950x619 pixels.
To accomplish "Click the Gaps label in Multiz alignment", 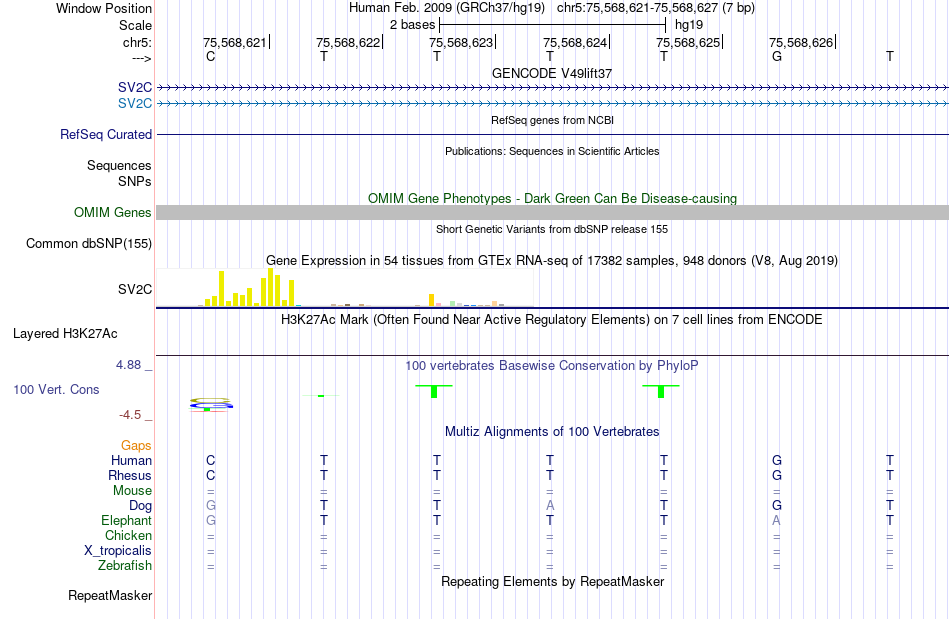I will coord(136,446).
